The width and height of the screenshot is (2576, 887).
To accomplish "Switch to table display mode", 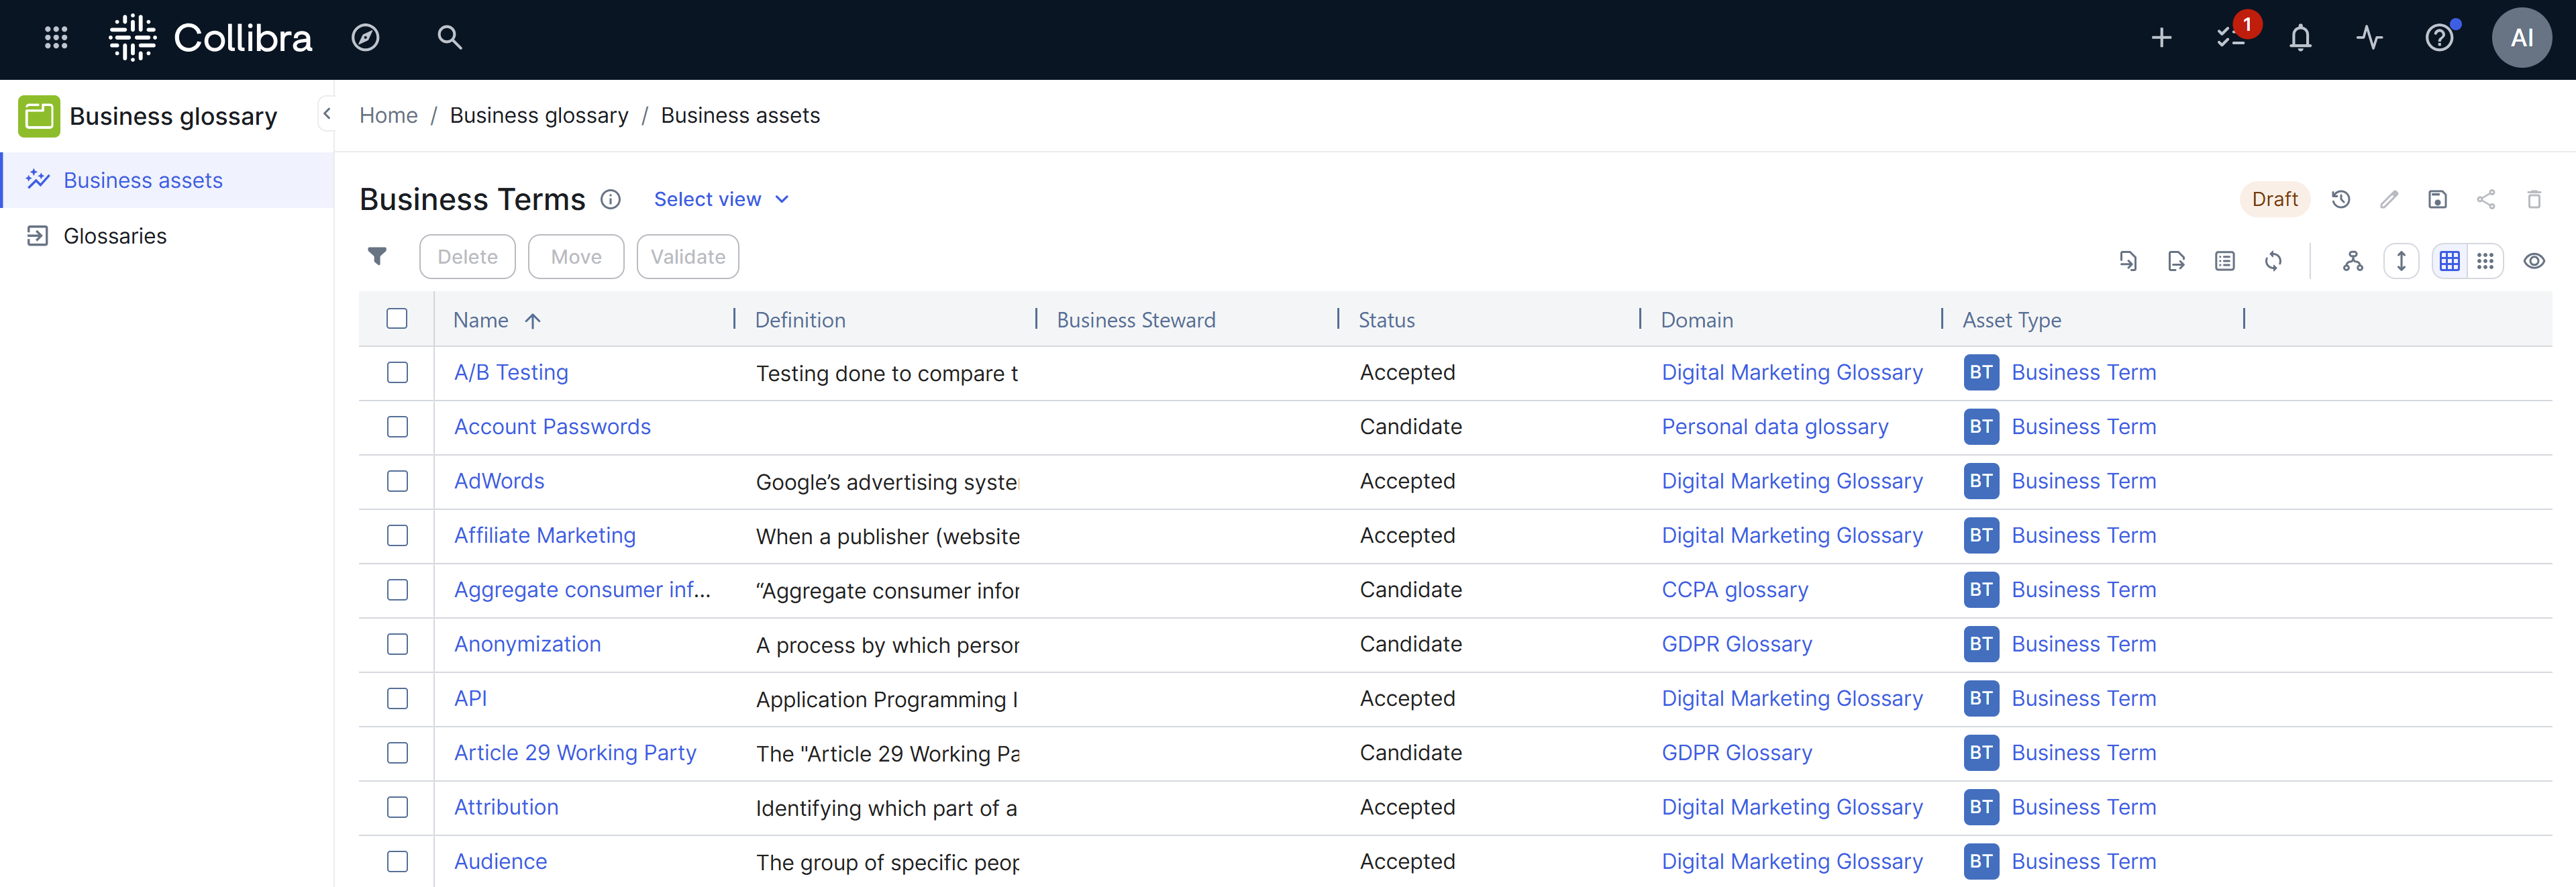I will (2449, 261).
